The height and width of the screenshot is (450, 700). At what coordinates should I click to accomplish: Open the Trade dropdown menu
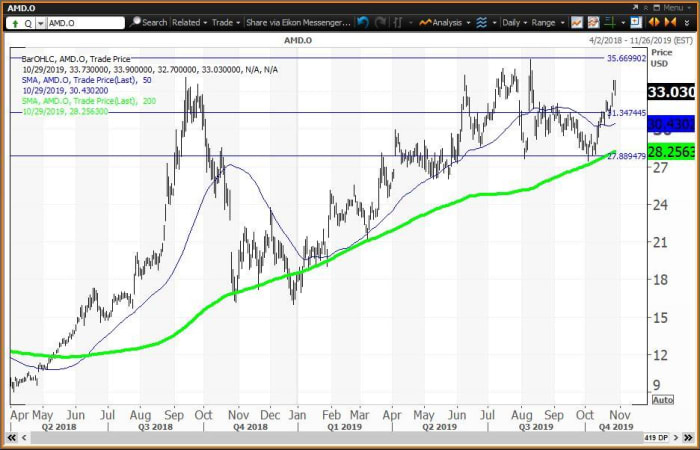point(226,22)
